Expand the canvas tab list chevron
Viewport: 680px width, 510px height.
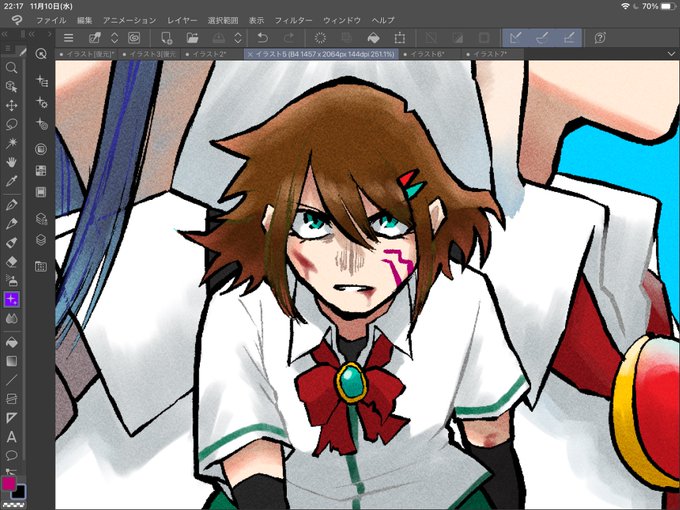point(670,54)
